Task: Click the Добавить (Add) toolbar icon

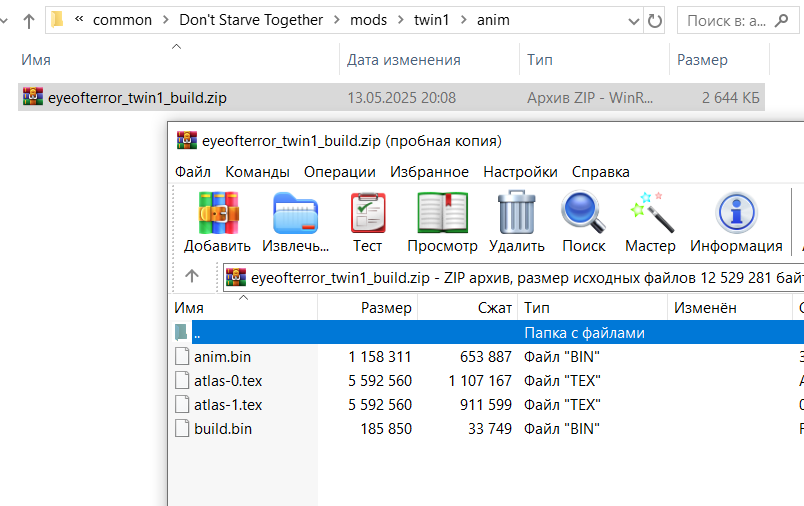Action: (217, 213)
